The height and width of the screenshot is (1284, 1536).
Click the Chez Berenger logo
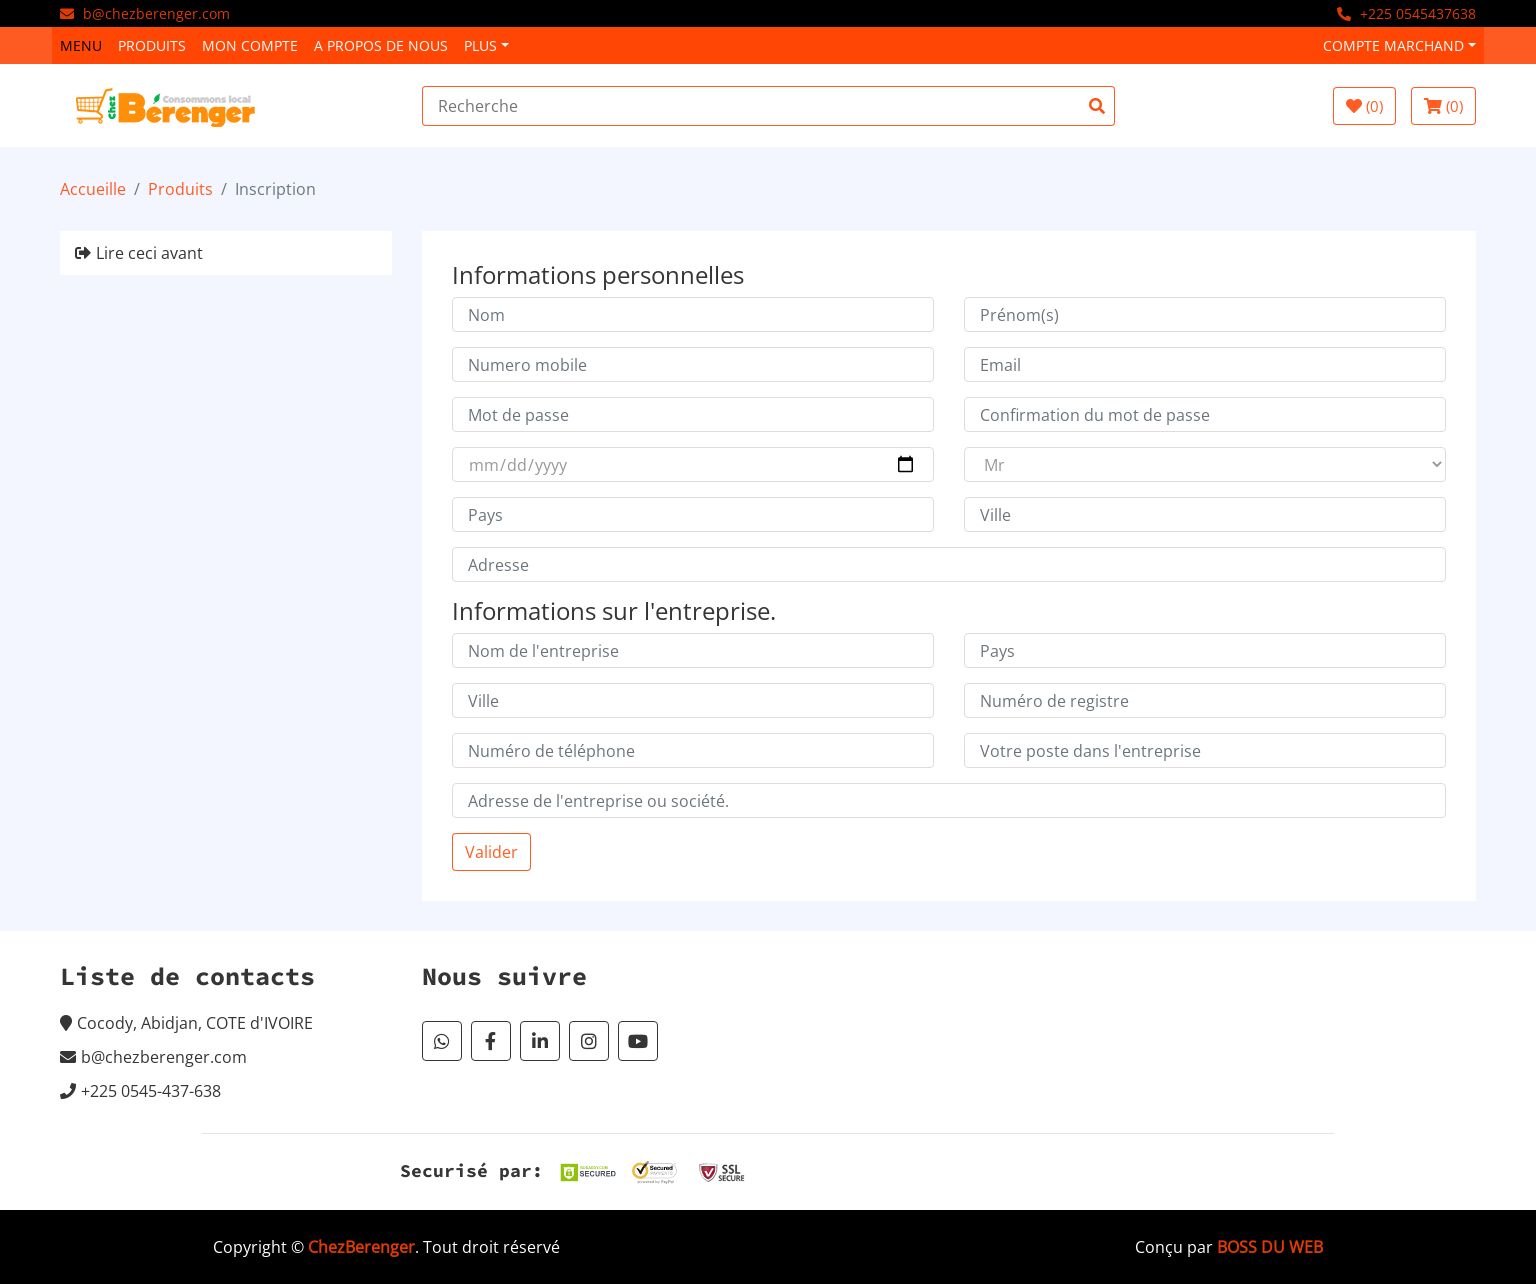165,107
